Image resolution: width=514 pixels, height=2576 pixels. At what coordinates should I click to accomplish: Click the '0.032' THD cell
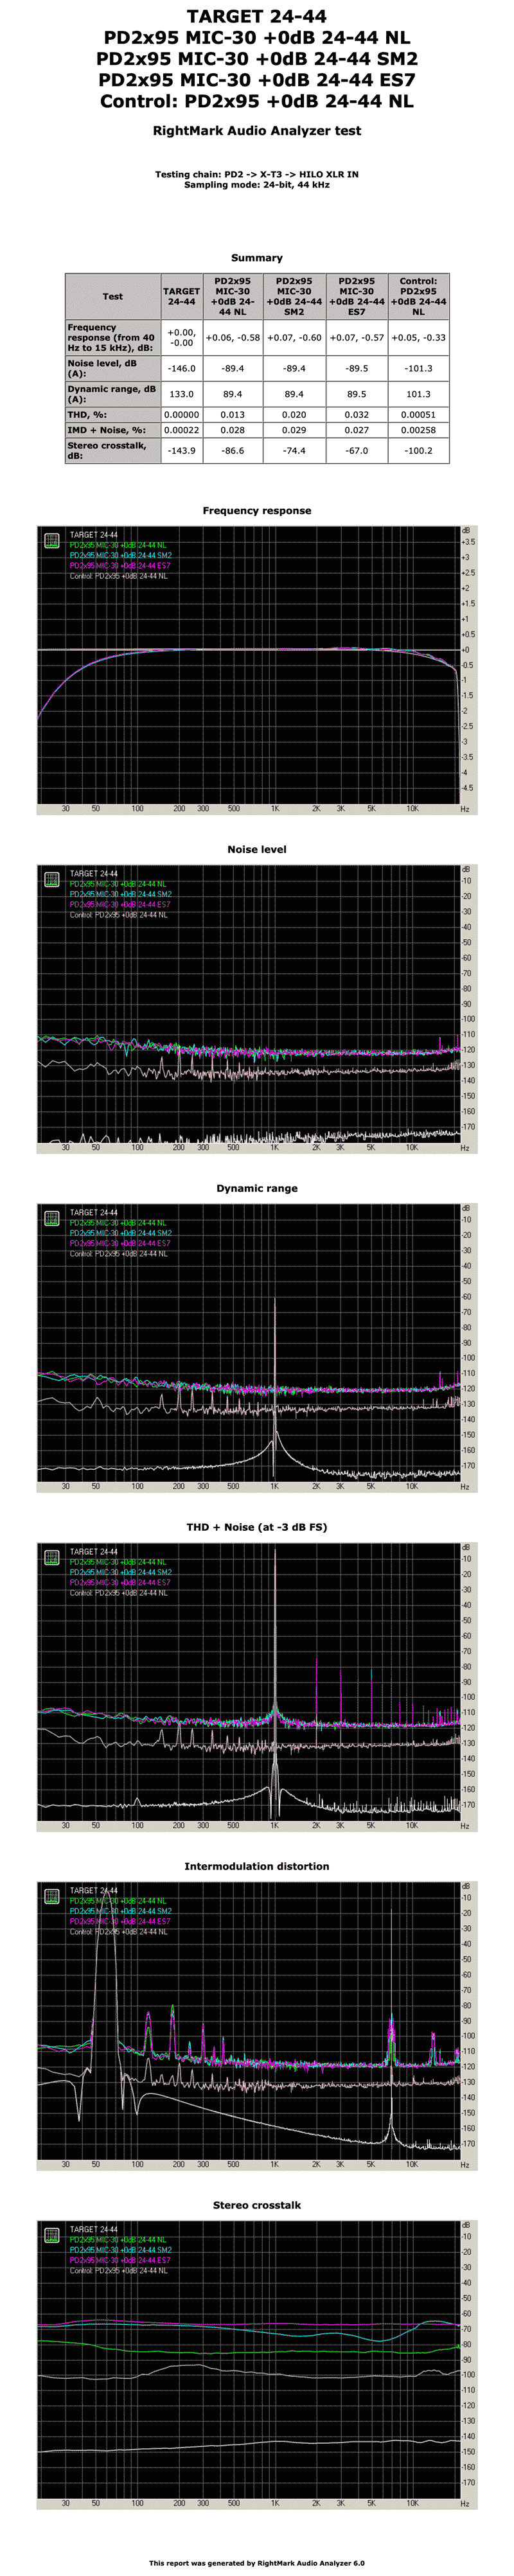pyautogui.click(x=357, y=414)
